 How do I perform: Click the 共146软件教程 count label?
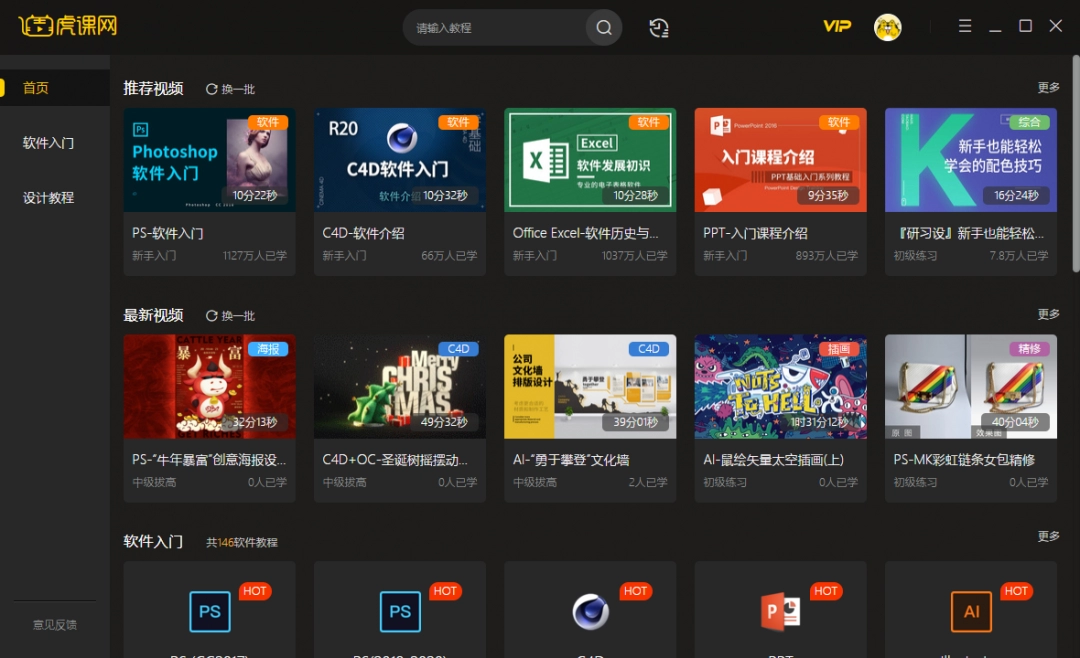click(242, 543)
